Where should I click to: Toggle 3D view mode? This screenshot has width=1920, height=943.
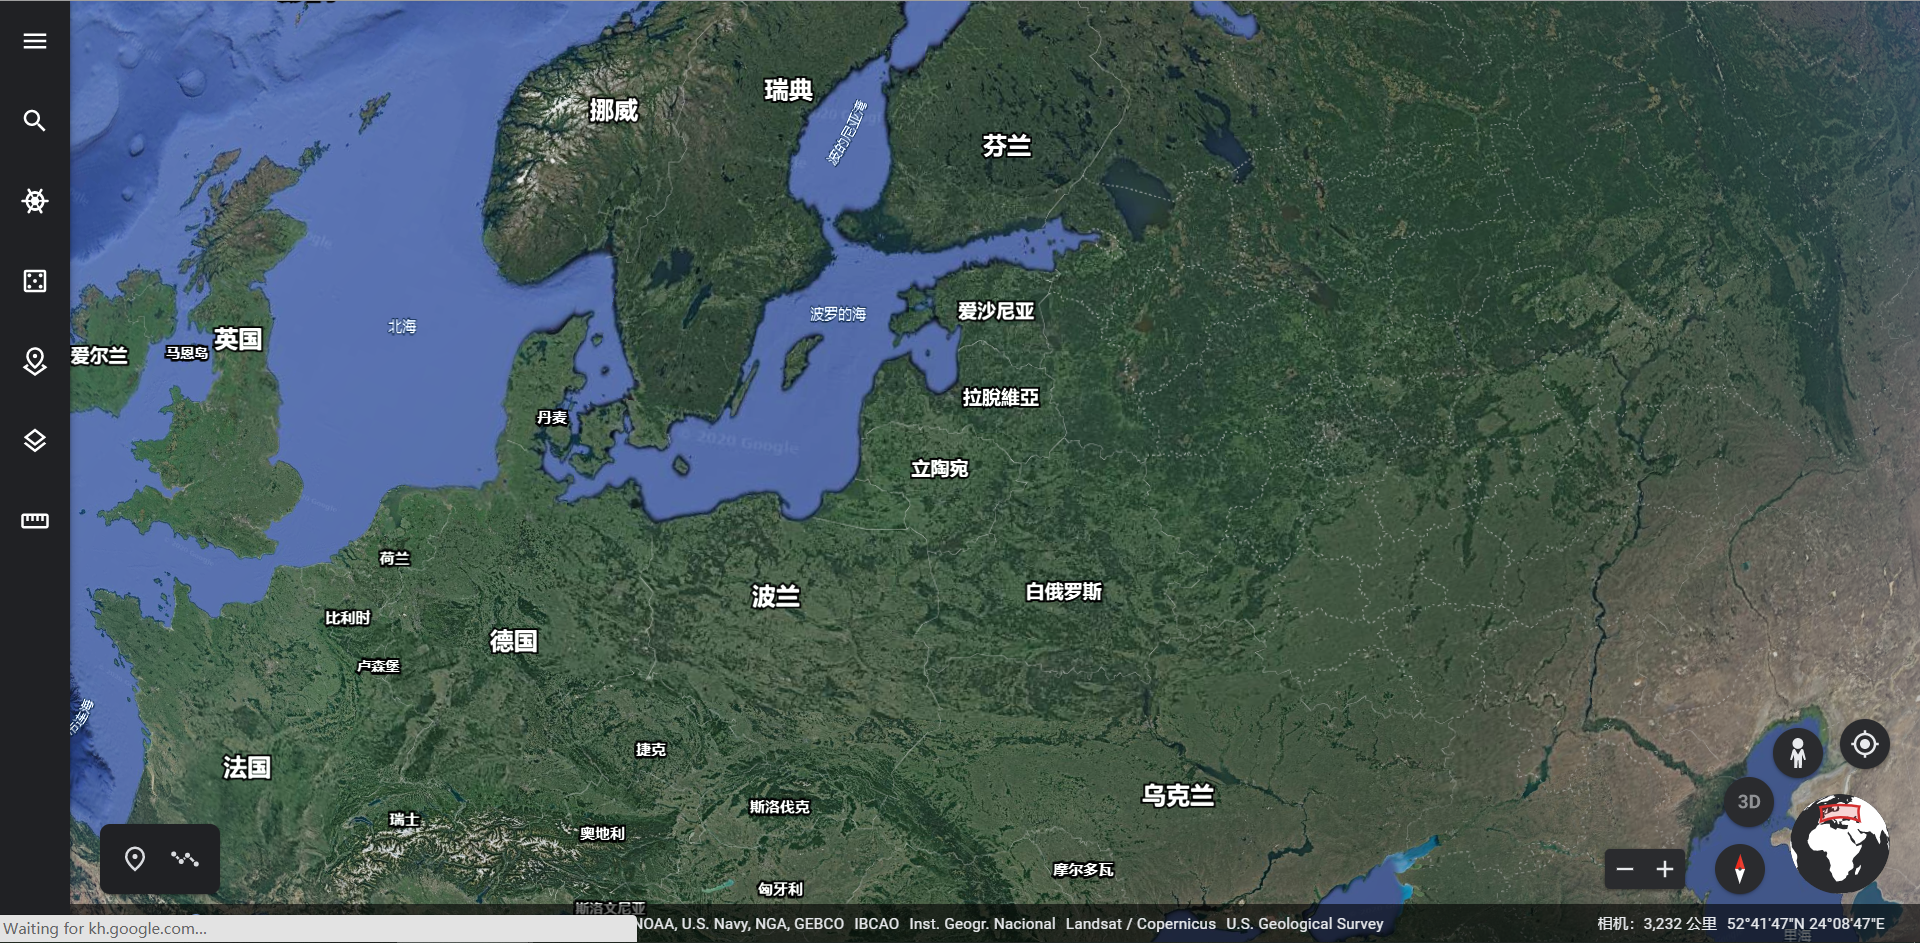click(x=1749, y=802)
